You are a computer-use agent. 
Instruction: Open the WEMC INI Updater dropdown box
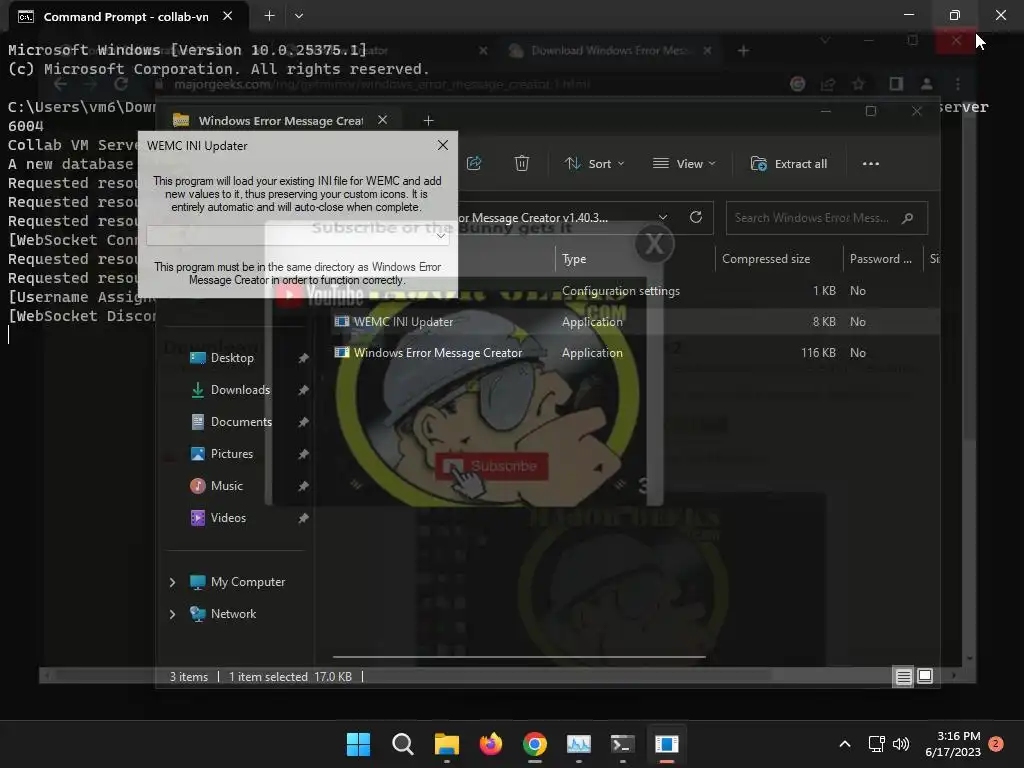[x=298, y=235]
